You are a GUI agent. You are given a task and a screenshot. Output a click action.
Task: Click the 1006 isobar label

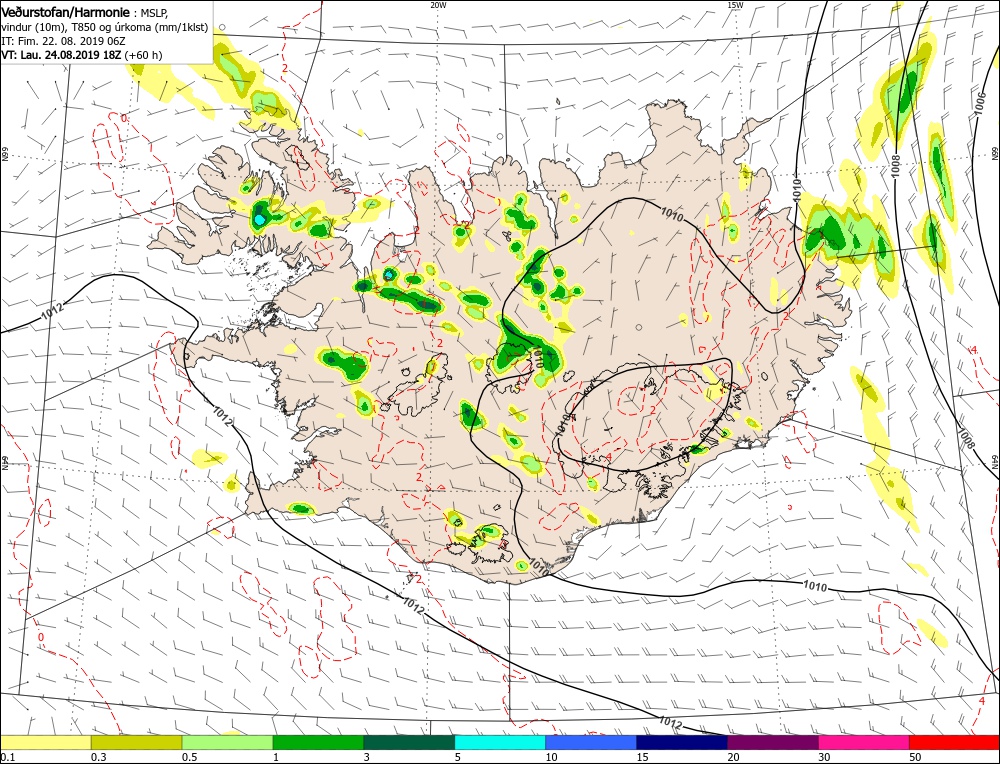[980, 104]
